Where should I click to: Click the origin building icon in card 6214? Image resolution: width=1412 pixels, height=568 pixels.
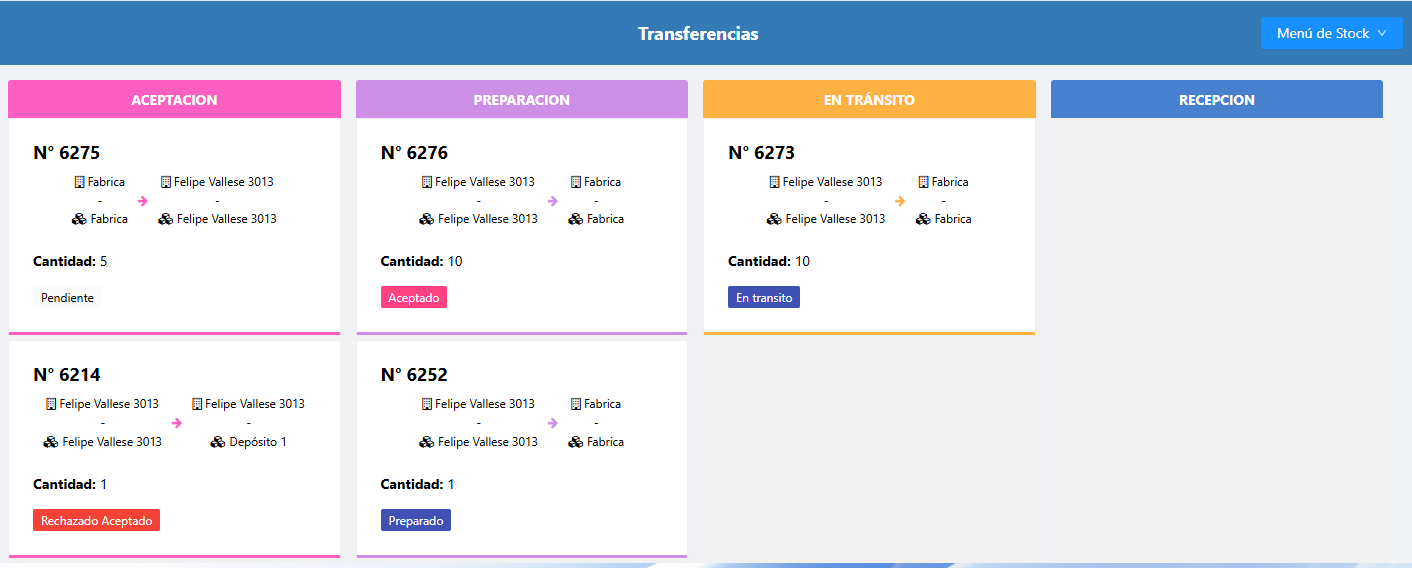pyautogui.click(x=51, y=404)
